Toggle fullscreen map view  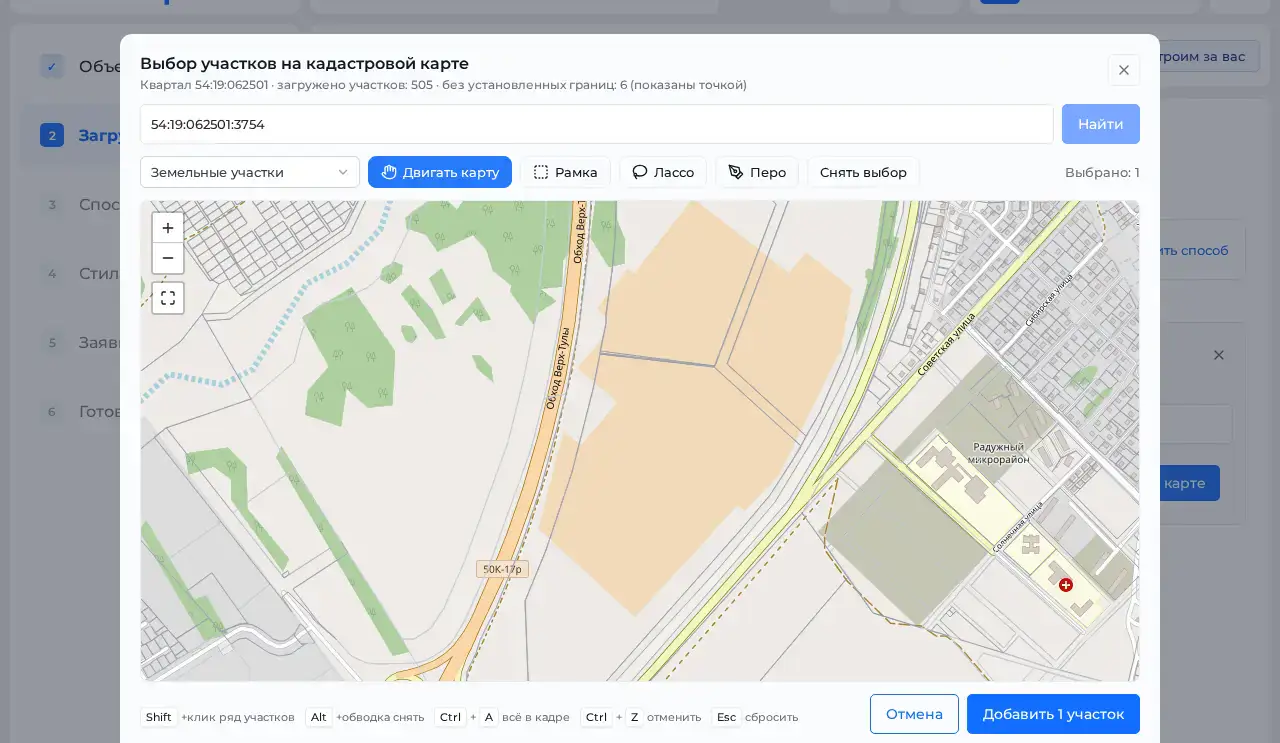click(168, 298)
